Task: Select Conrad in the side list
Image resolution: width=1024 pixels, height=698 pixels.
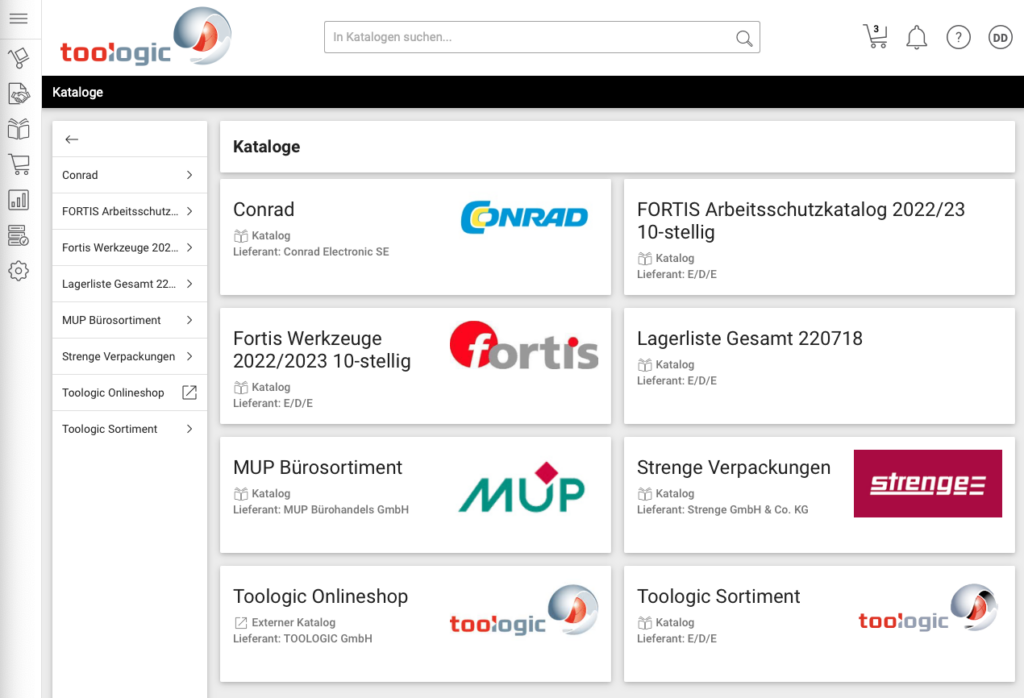Action: click(129, 175)
